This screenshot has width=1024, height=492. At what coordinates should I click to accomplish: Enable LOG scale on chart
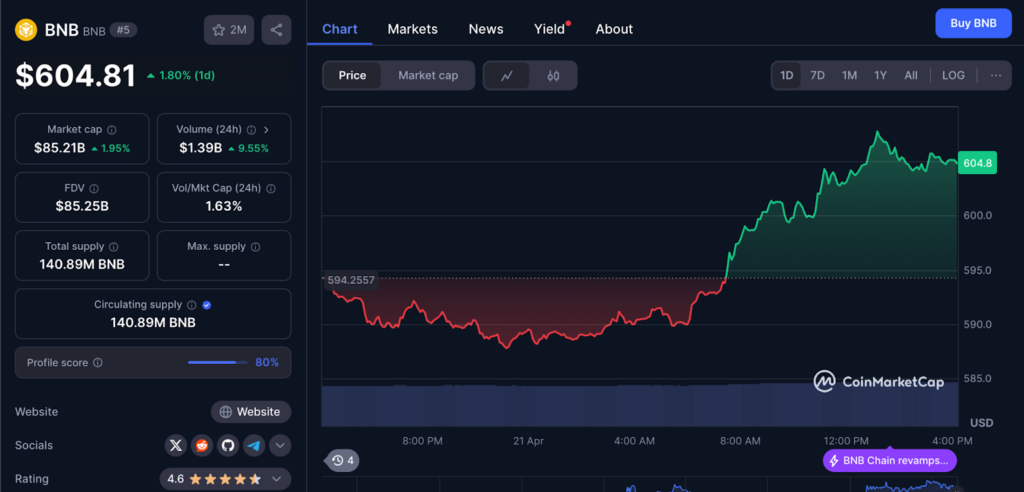tap(953, 76)
